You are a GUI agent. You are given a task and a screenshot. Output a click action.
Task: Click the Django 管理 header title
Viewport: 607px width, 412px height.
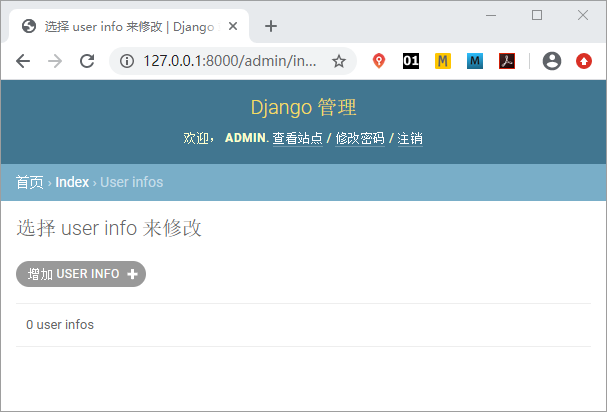[304, 107]
